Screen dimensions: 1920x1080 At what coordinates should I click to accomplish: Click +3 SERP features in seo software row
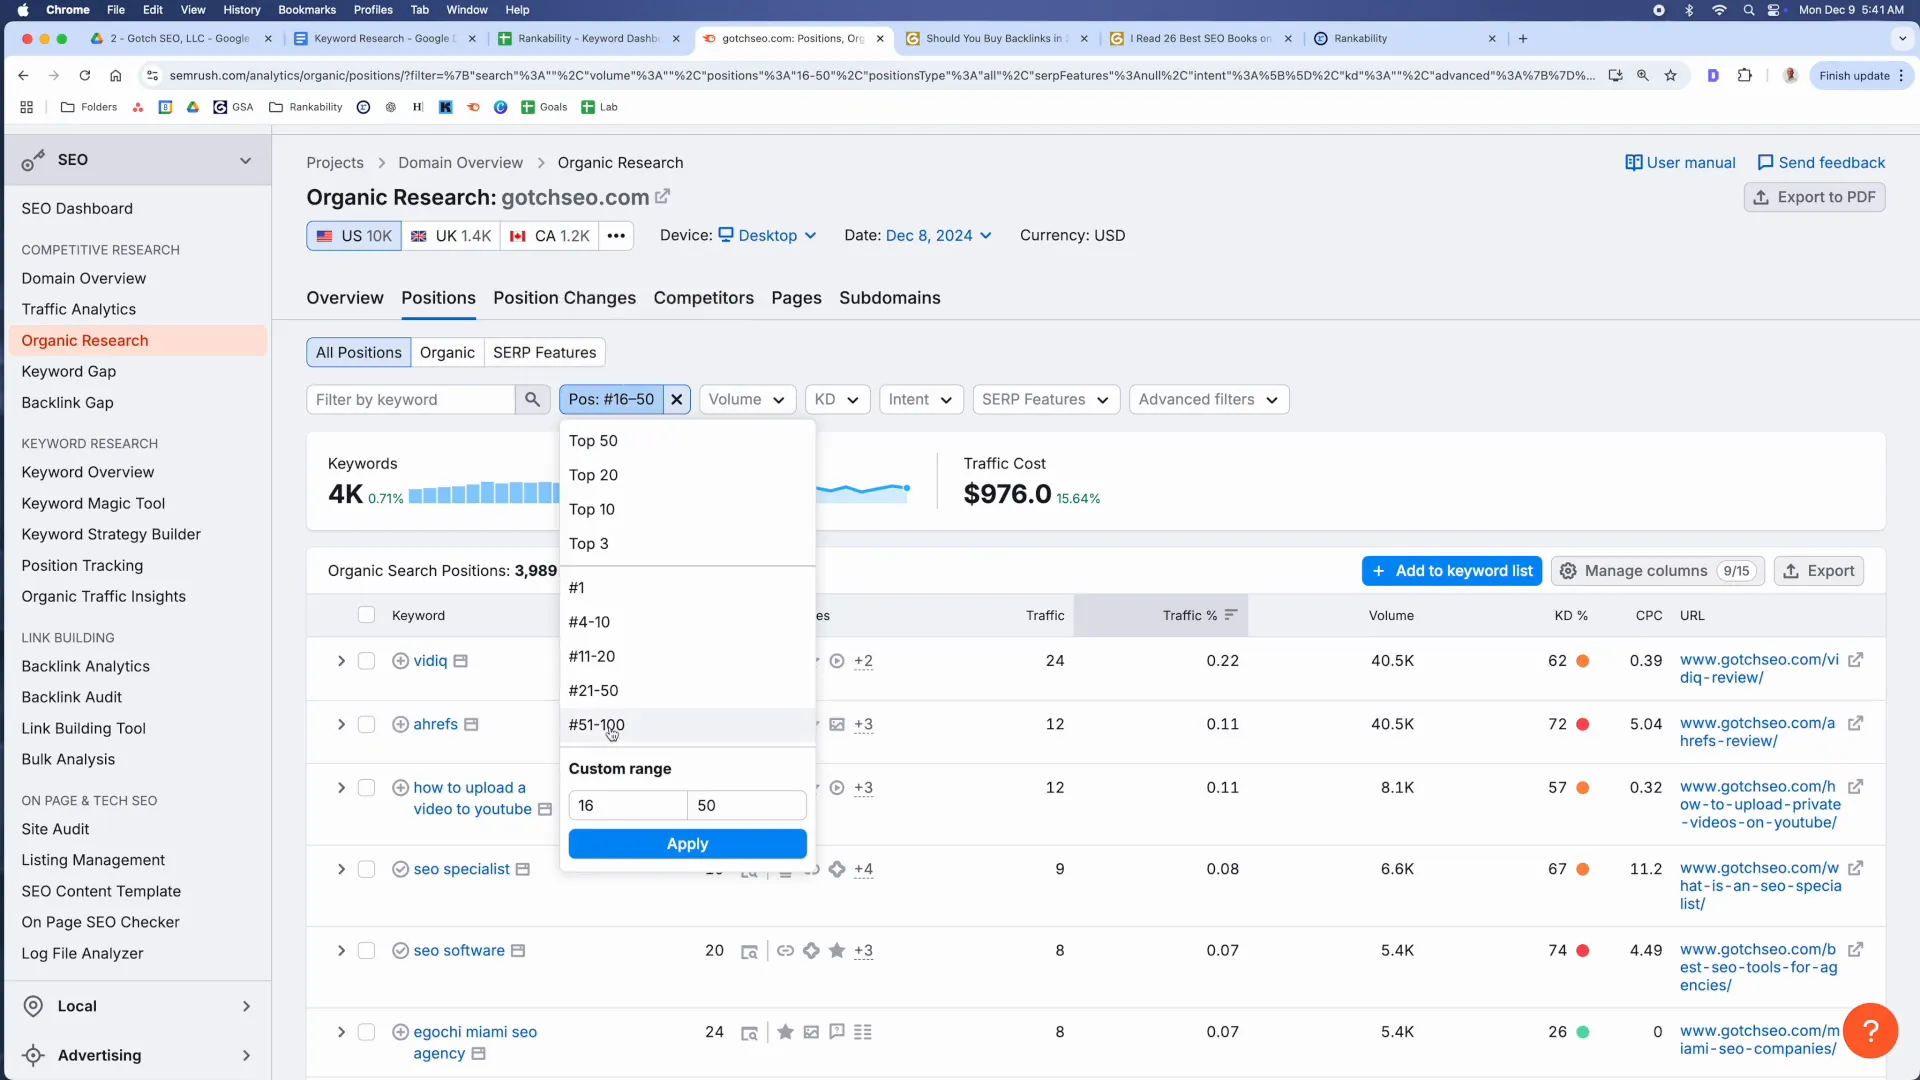(863, 951)
